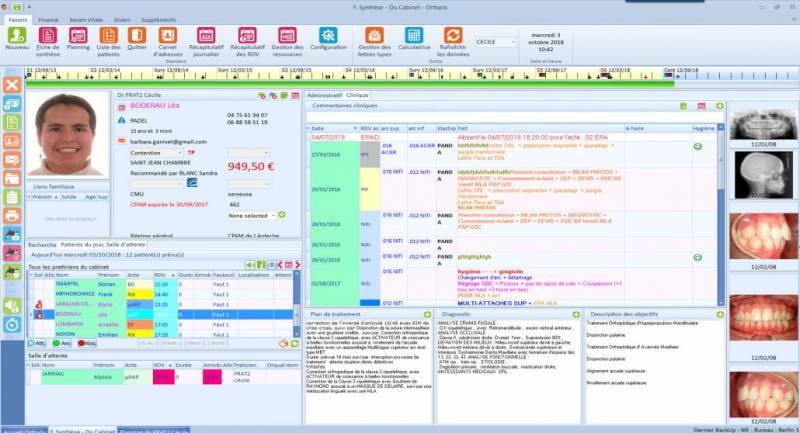Click Rafraîchir les données

click(453, 41)
